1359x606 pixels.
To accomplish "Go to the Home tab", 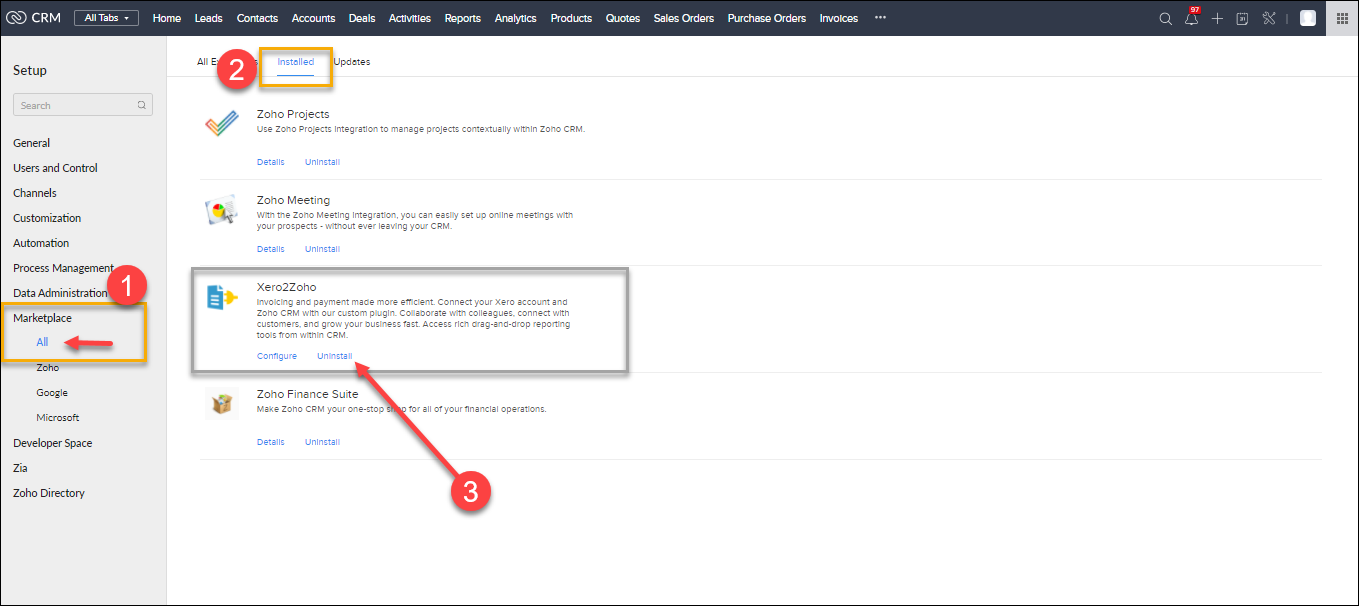I will (x=167, y=18).
